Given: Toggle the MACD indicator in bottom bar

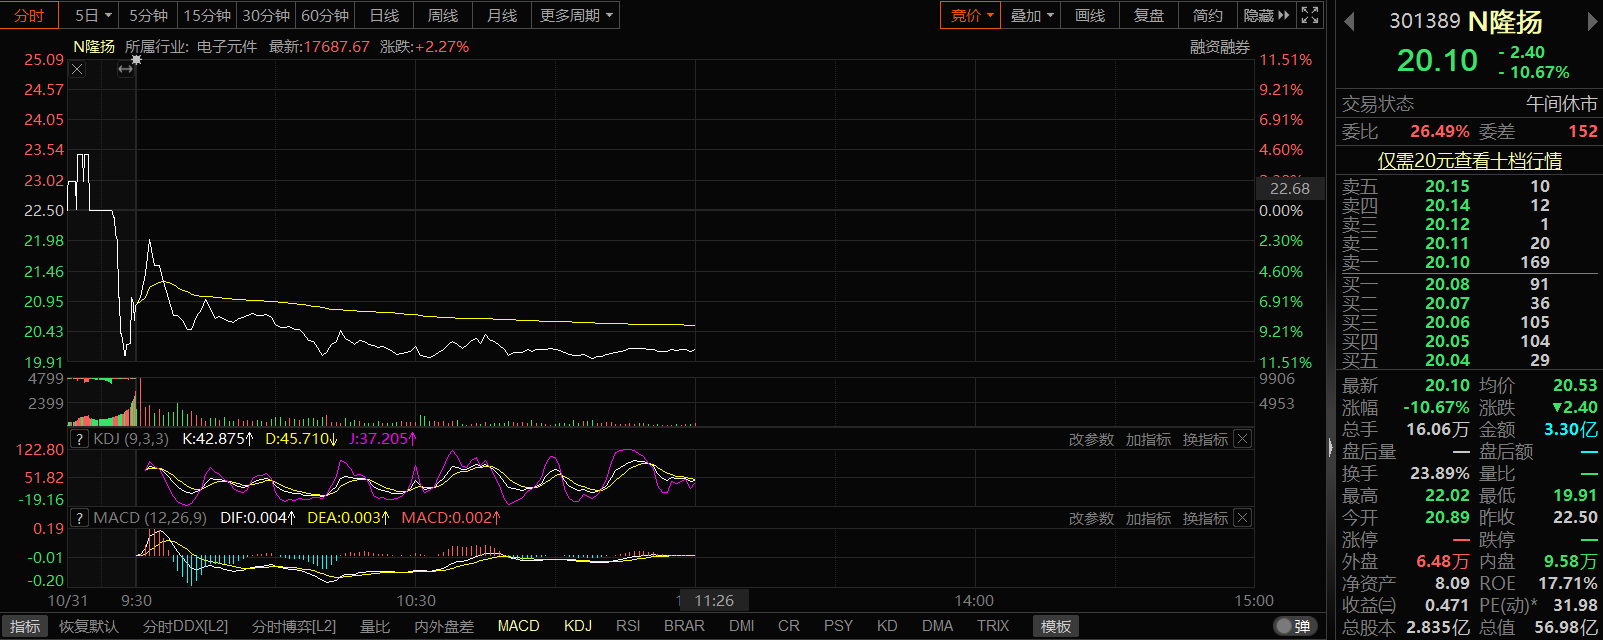Looking at the screenshot, I should coord(518,626).
